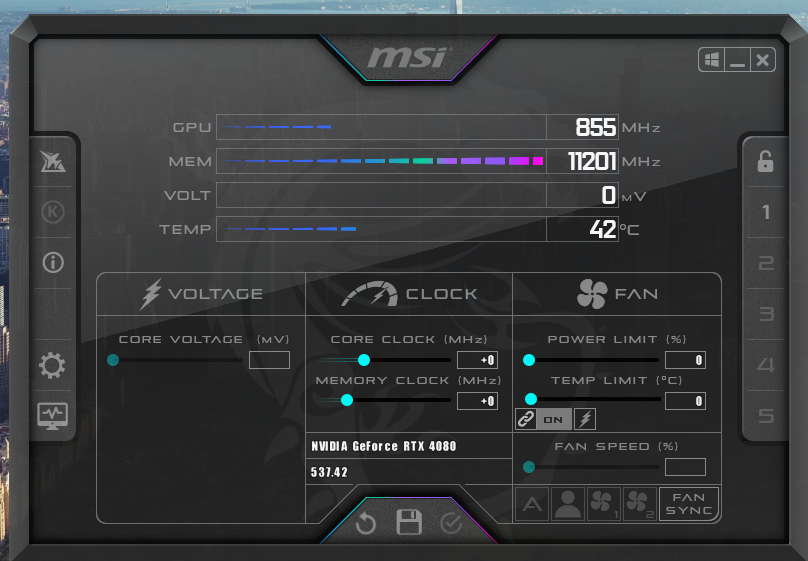The image size is (808, 561).
Task: Adjust the Core Clock slider handle
Action: 364,360
